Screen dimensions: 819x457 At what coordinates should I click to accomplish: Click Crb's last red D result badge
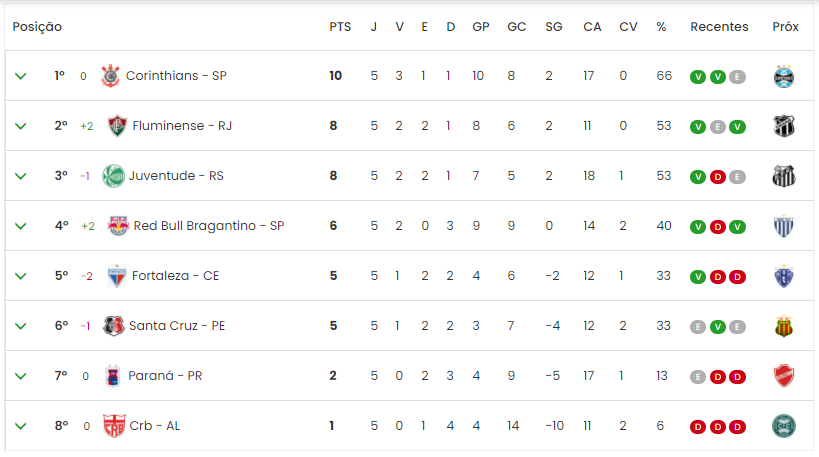[737, 427]
